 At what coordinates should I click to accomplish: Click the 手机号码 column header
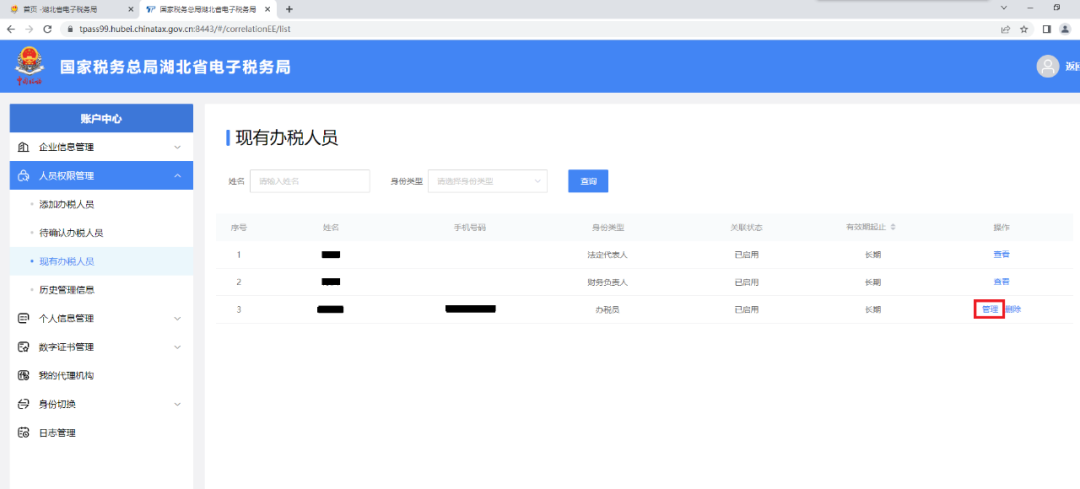point(470,227)
